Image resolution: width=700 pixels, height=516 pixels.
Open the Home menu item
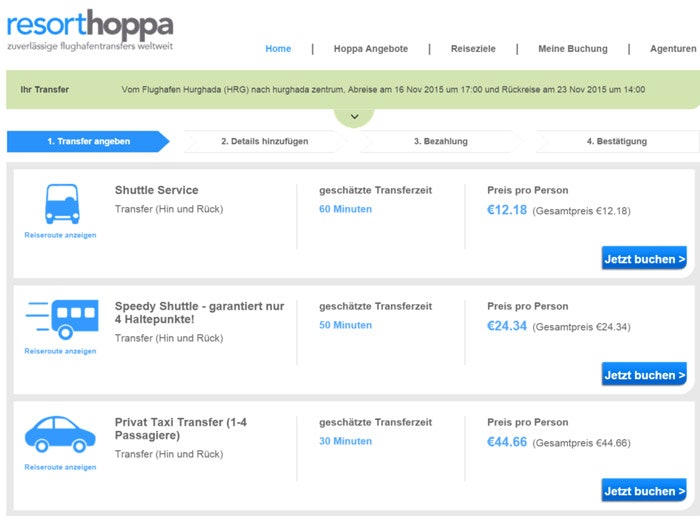tap(278, 49)
